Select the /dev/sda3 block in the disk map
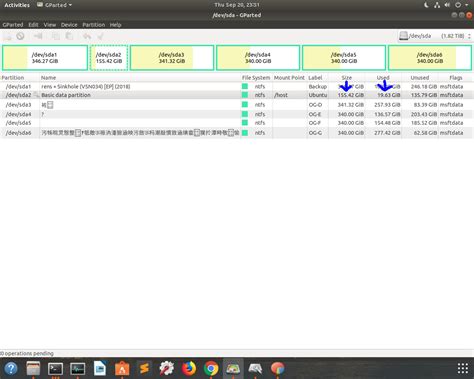 pyautogui.click(x=172, y=58)
